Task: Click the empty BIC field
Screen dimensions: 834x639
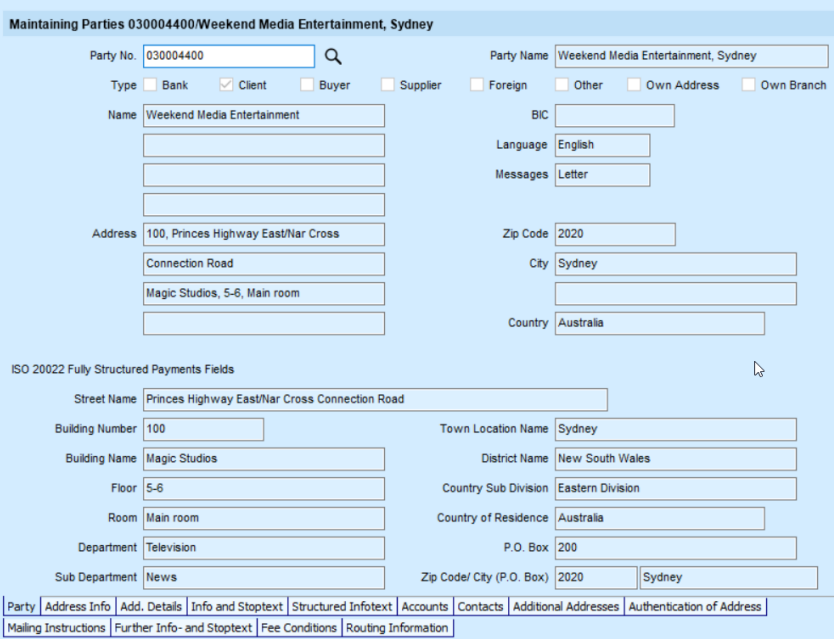Action: [x=615, y=115]
